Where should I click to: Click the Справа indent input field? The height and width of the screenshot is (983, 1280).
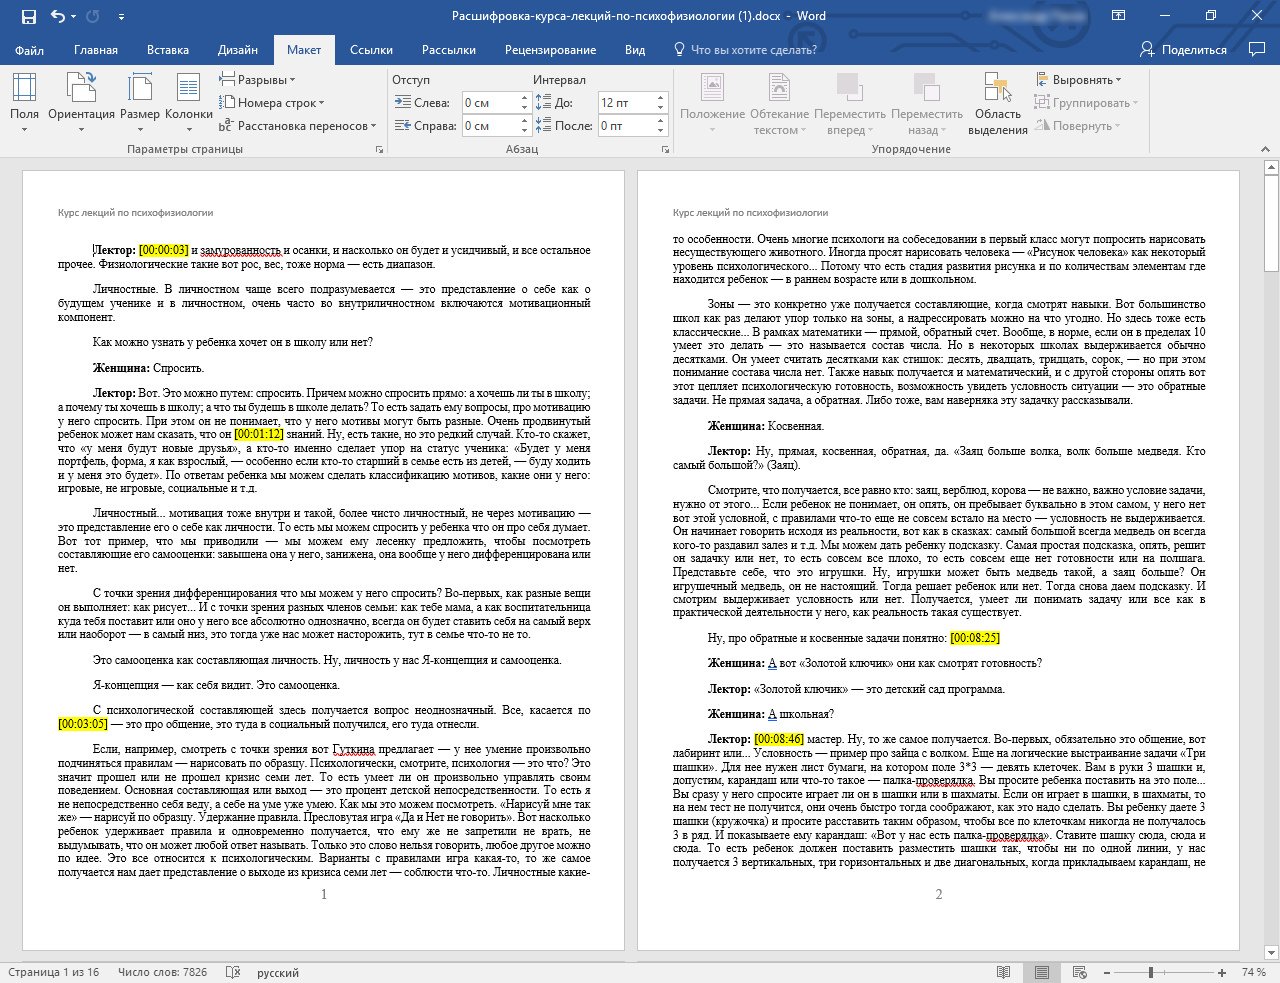(x=489, y=126)
